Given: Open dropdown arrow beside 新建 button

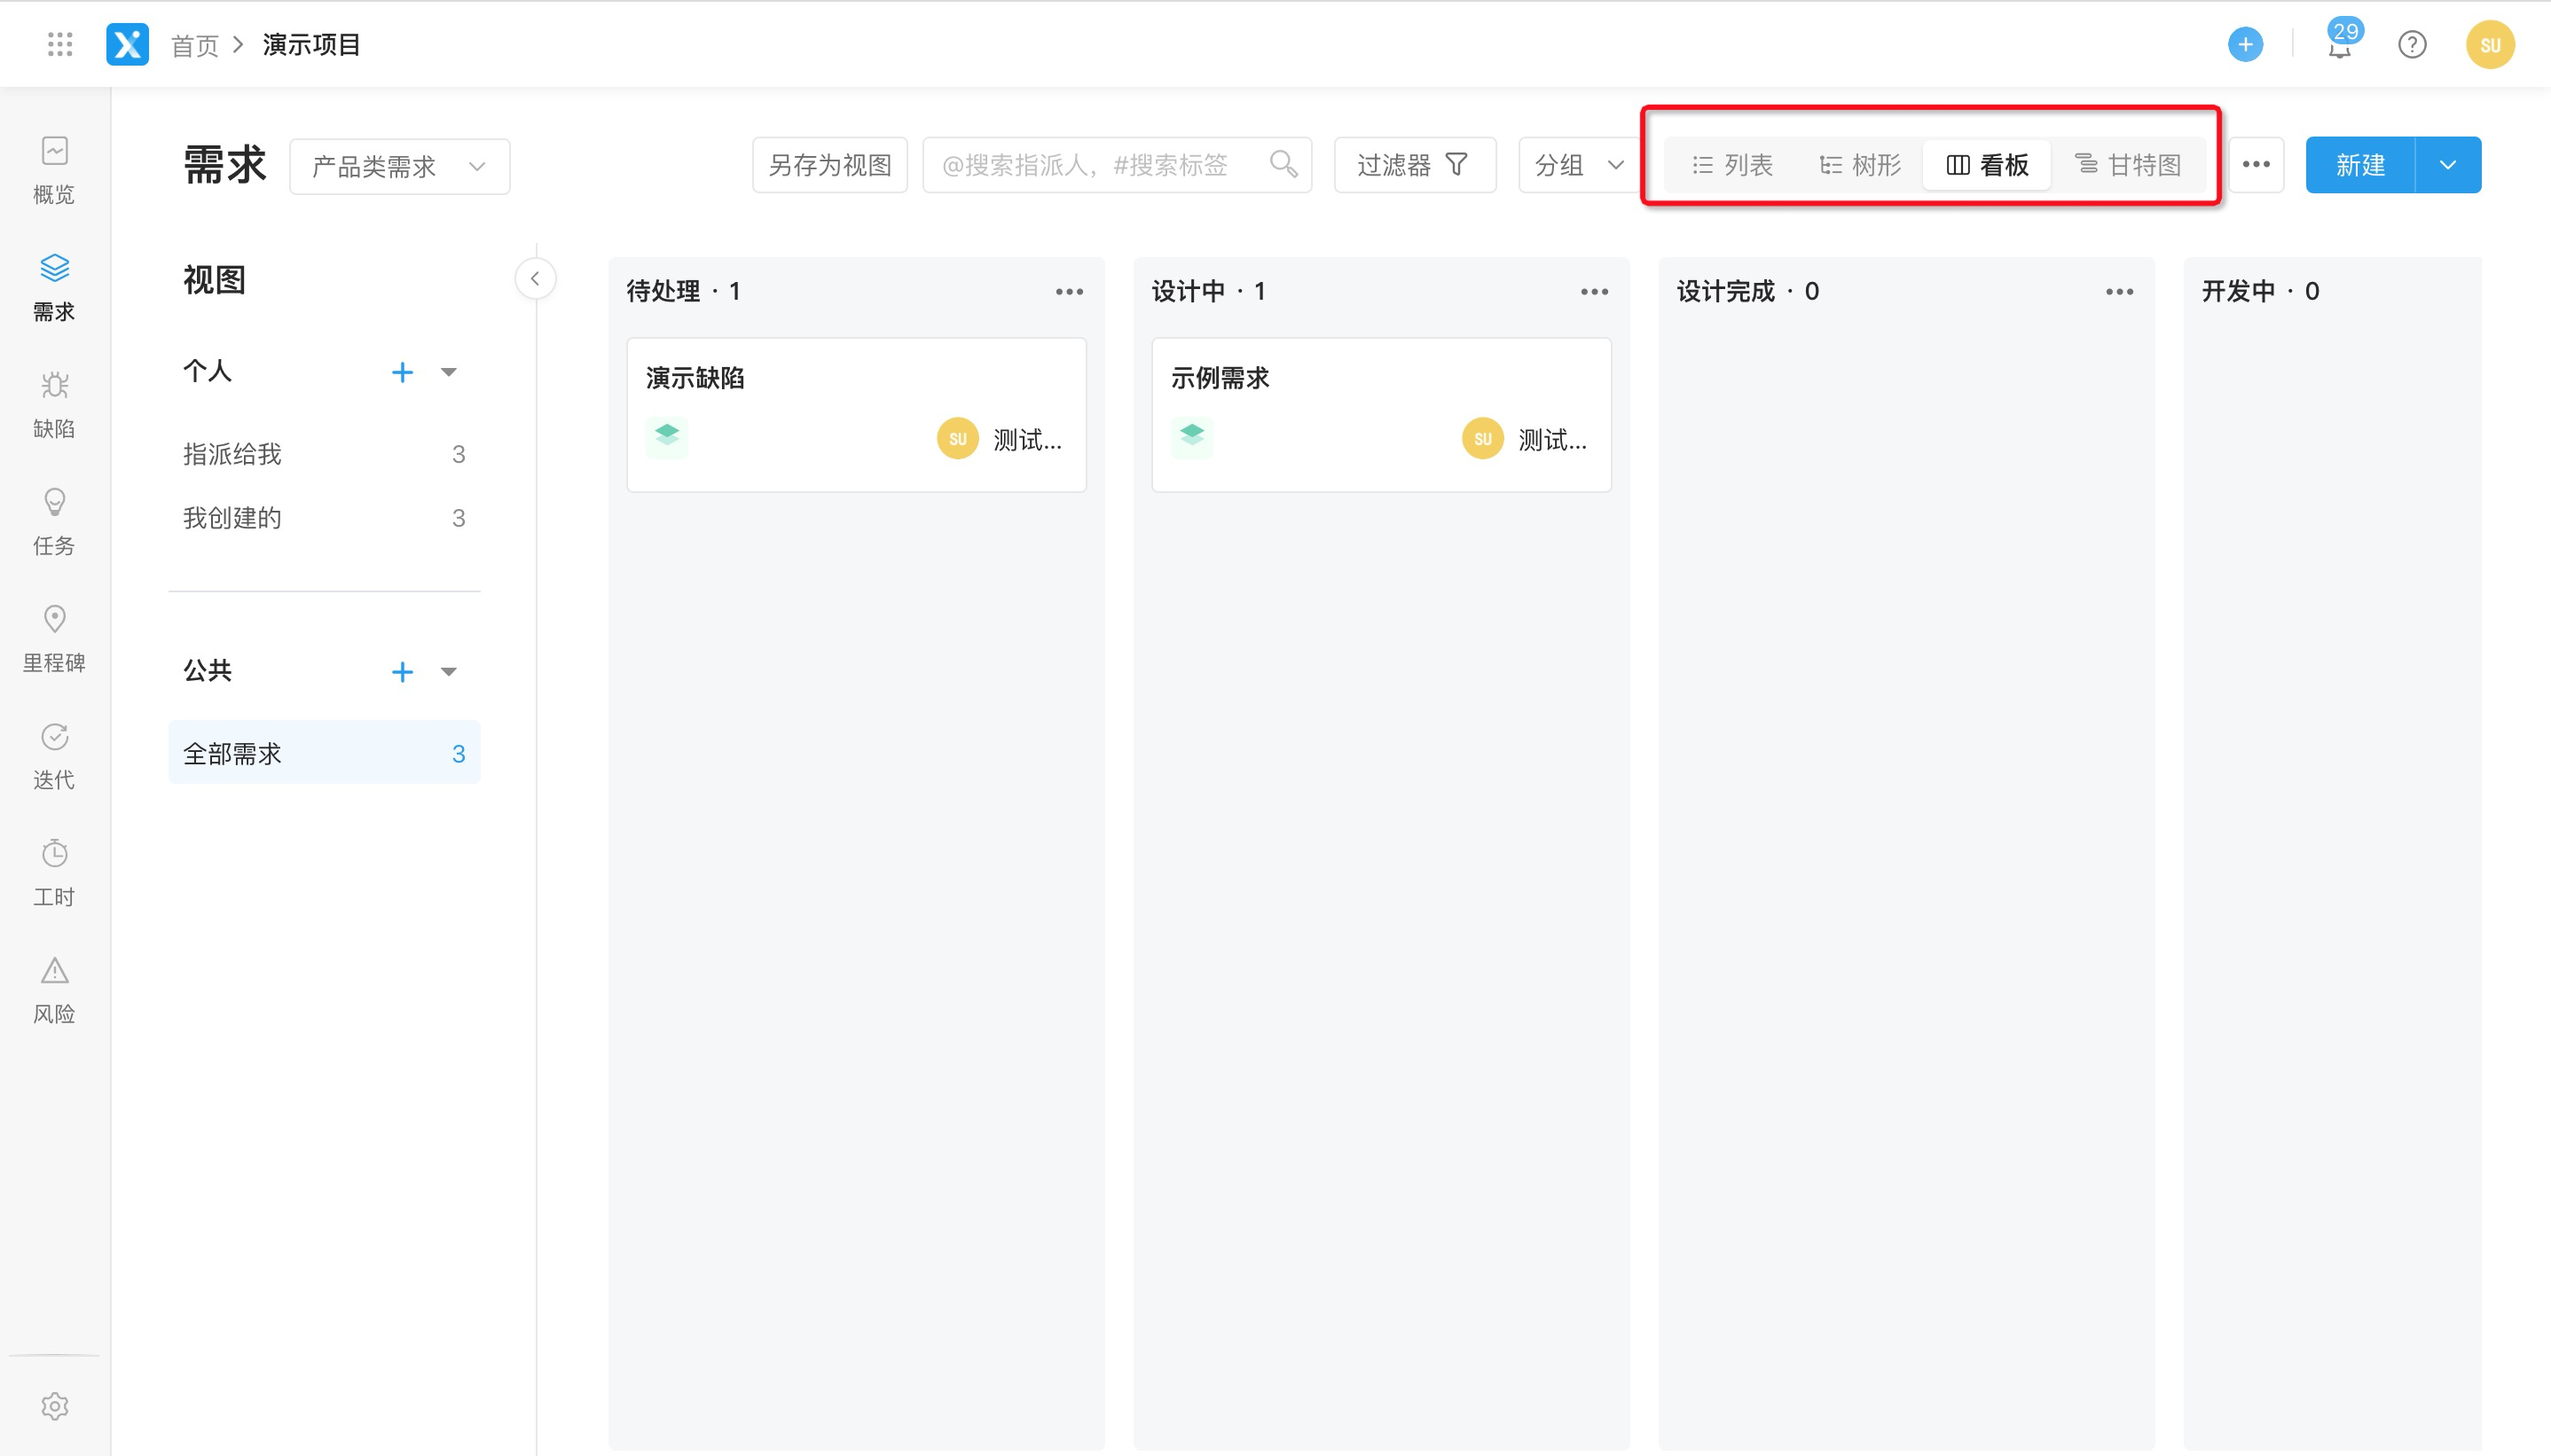Looking at the screenshot, I should (x=2447, y=165).
